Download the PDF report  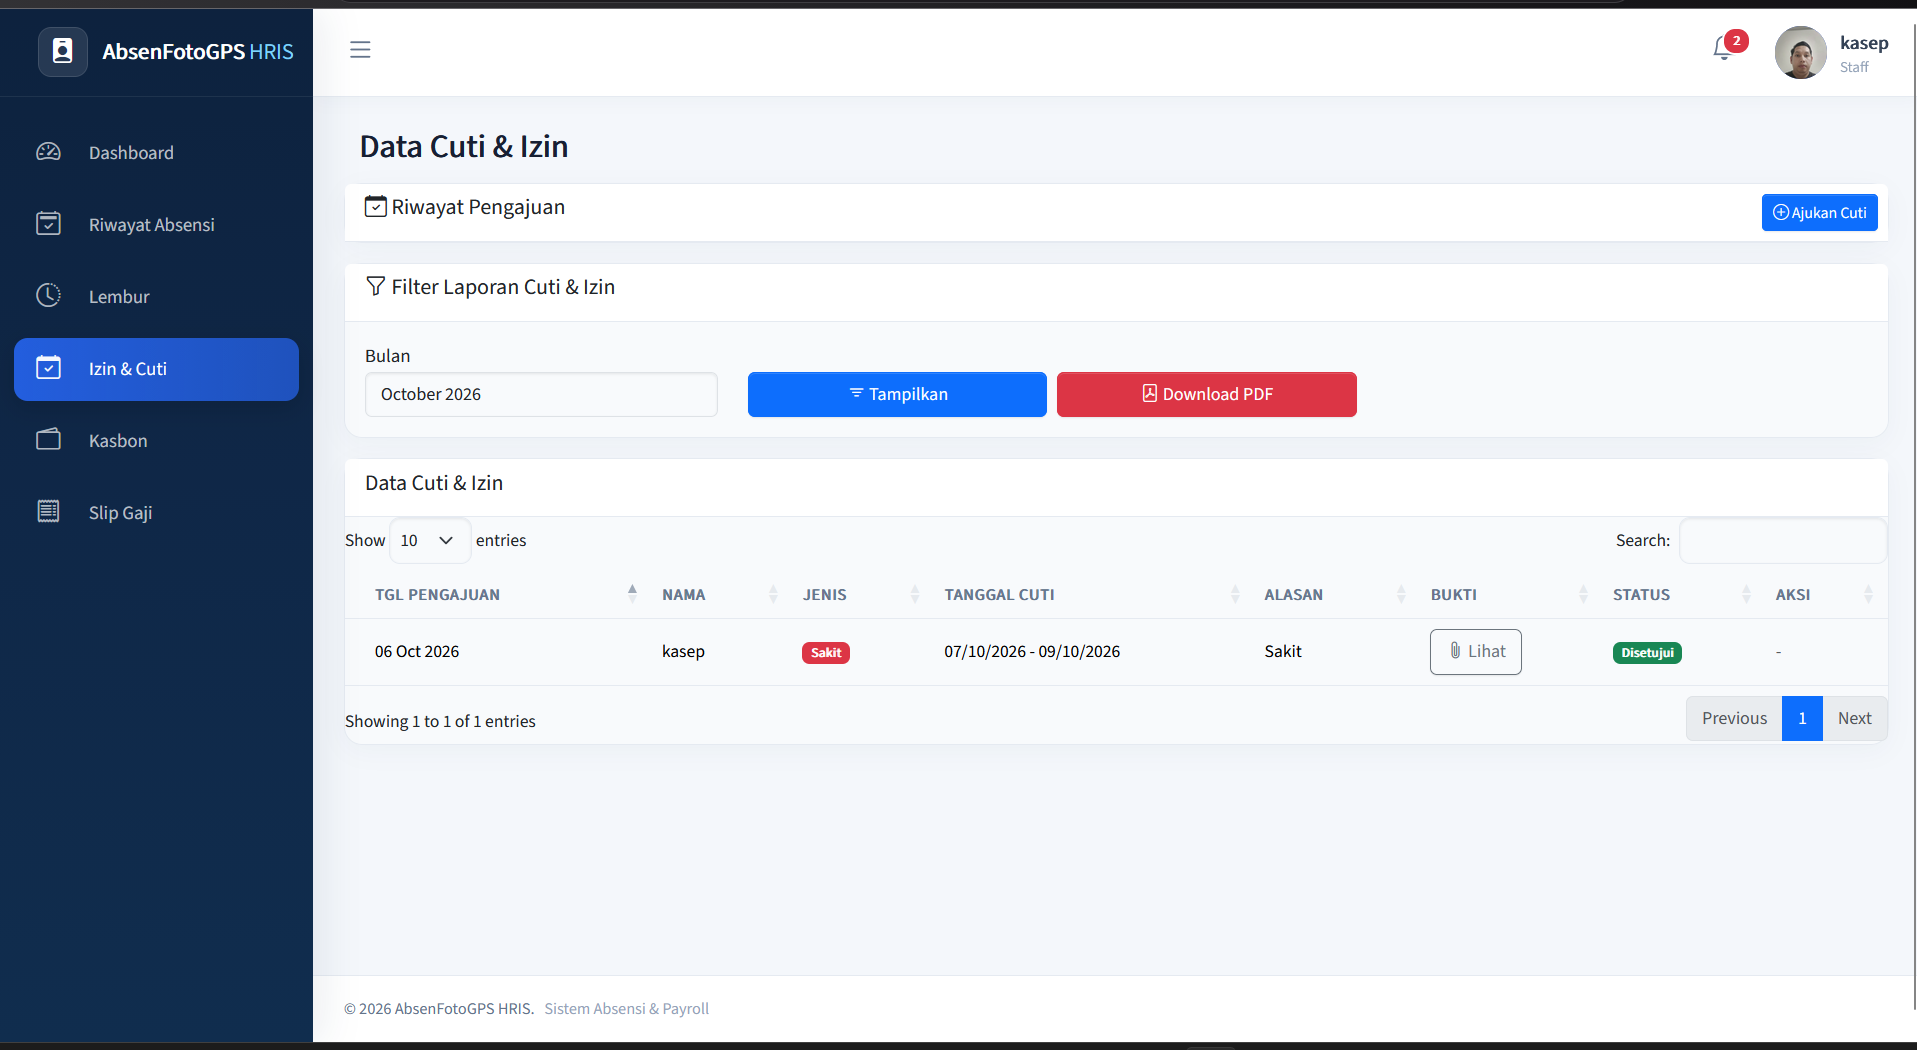point(1206,394)
